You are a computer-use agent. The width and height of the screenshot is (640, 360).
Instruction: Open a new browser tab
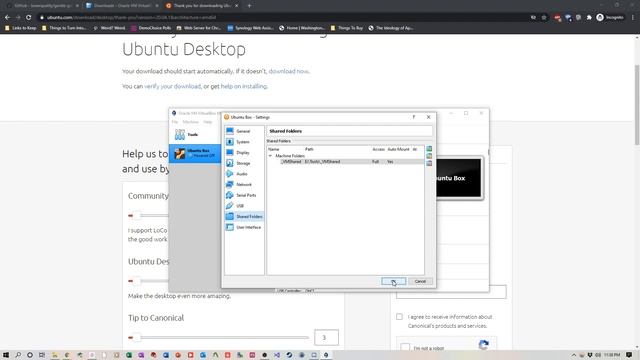[249, 6]
